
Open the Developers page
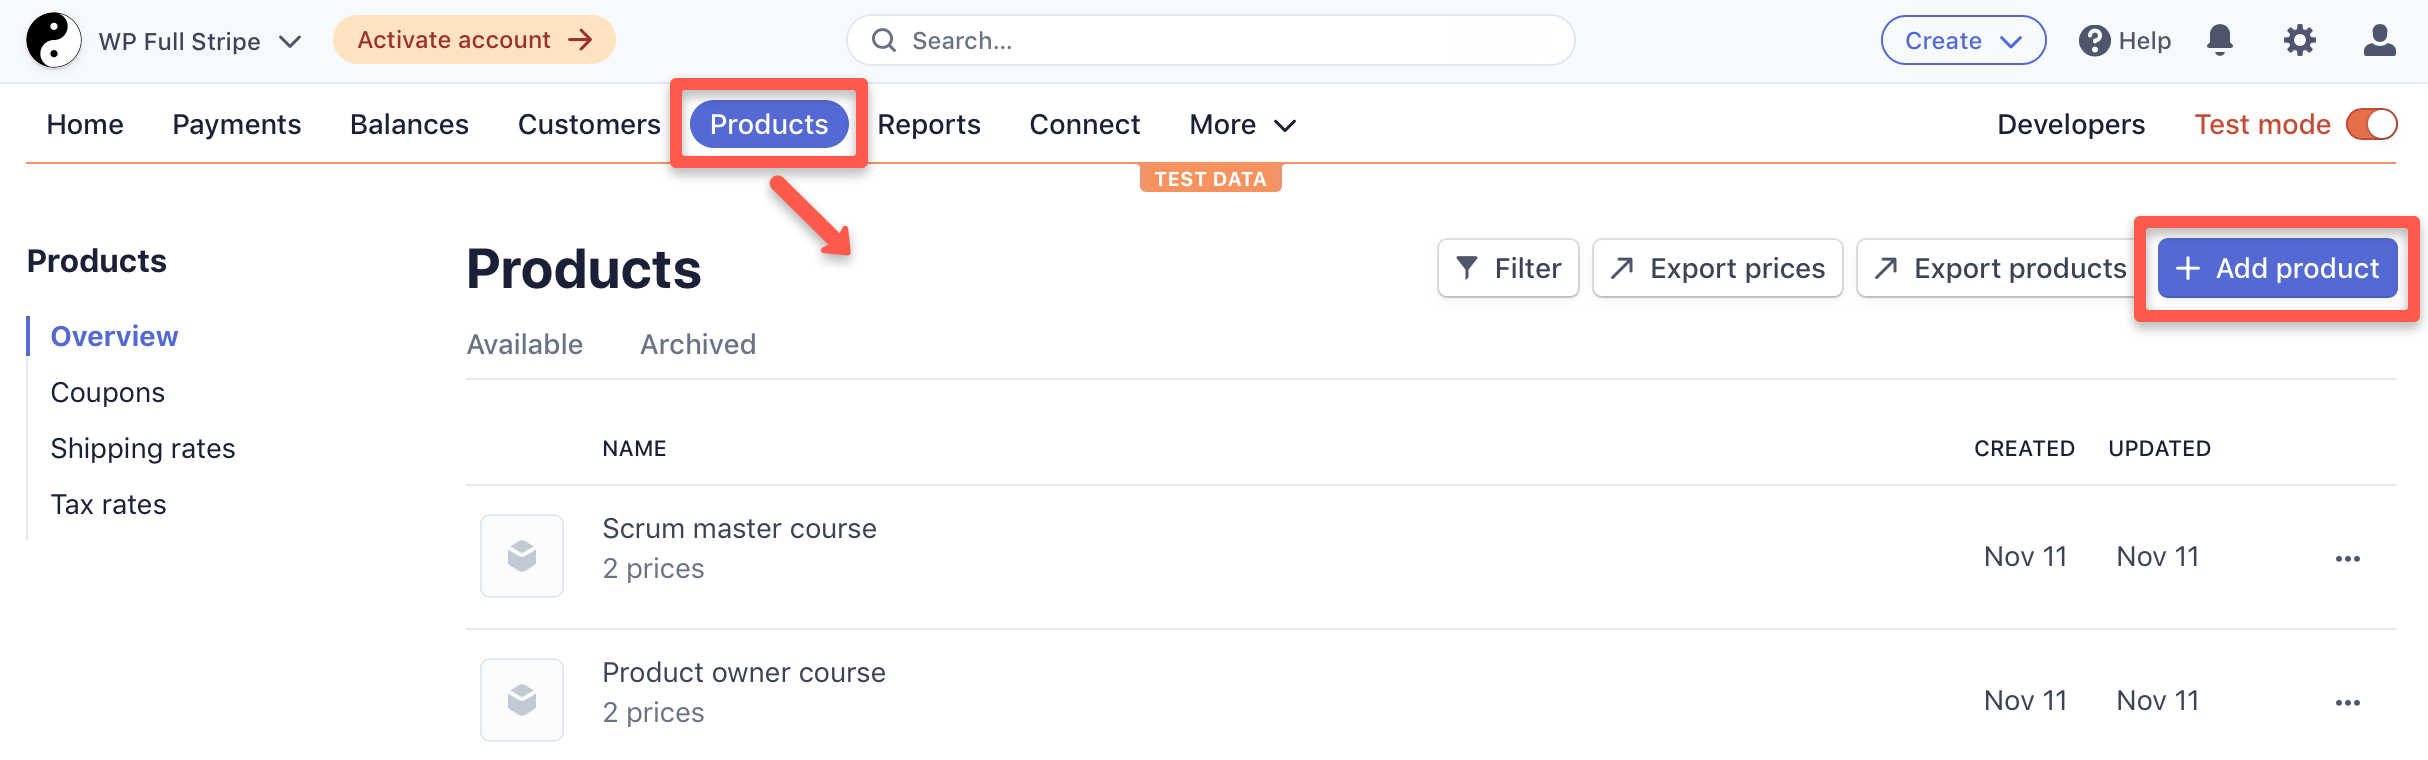coord(2071,124)
